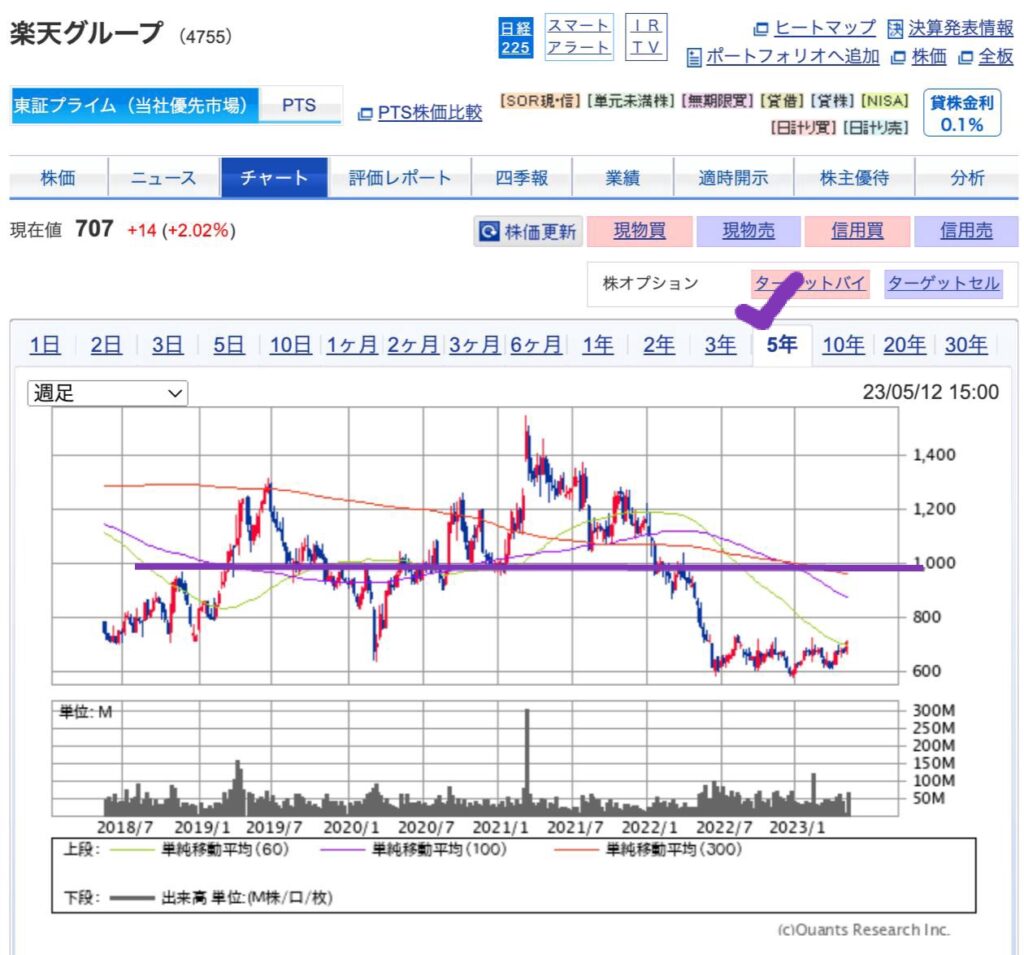Open the 株価 popup link at top right
Screen dimensions: 1024x955
(x=929, y=57)
